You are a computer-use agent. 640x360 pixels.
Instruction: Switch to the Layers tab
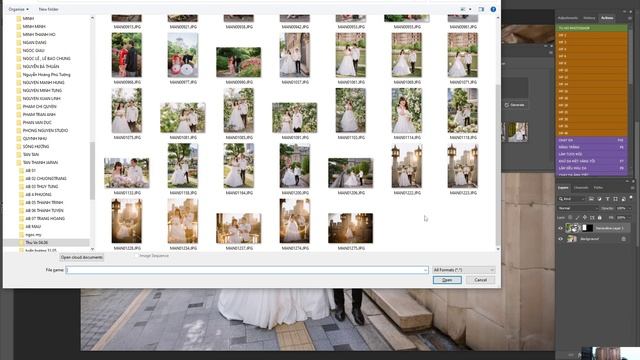pos(563,188)
